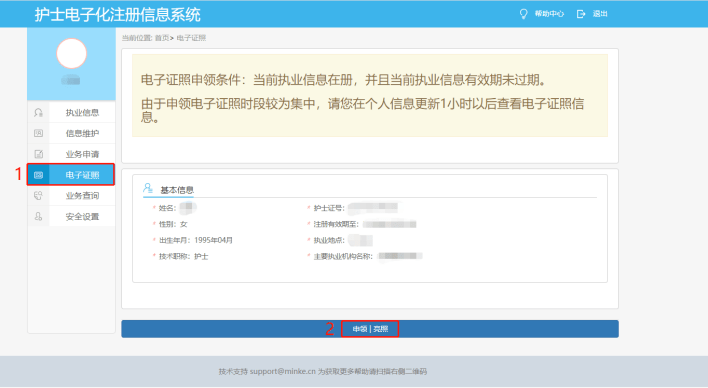Click the help lightbulb icon

[523, 14]
